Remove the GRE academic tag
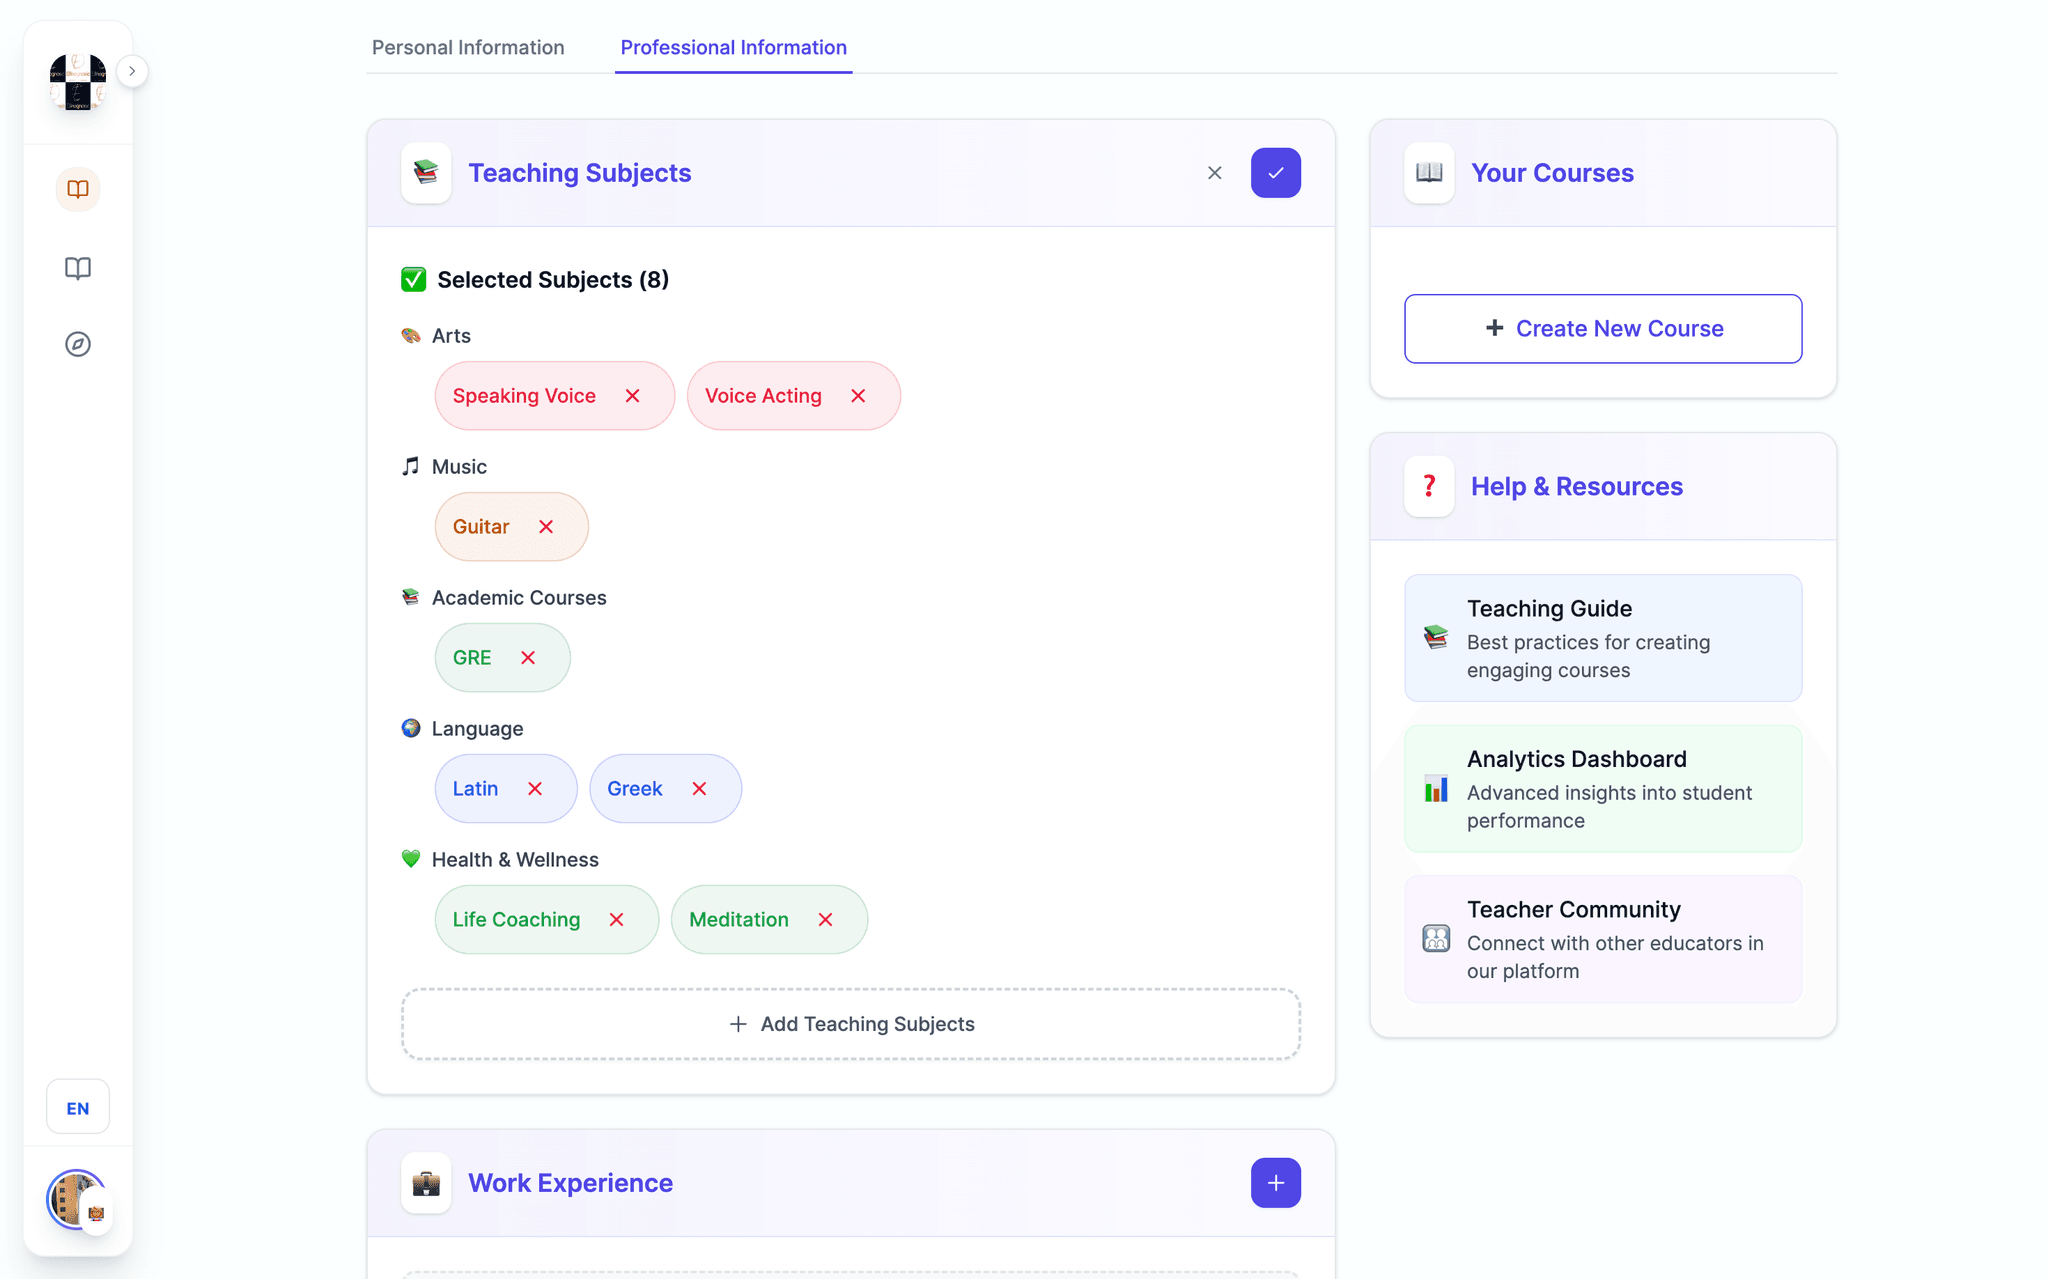This screenshot has height=1279, width=2048. 528,658
